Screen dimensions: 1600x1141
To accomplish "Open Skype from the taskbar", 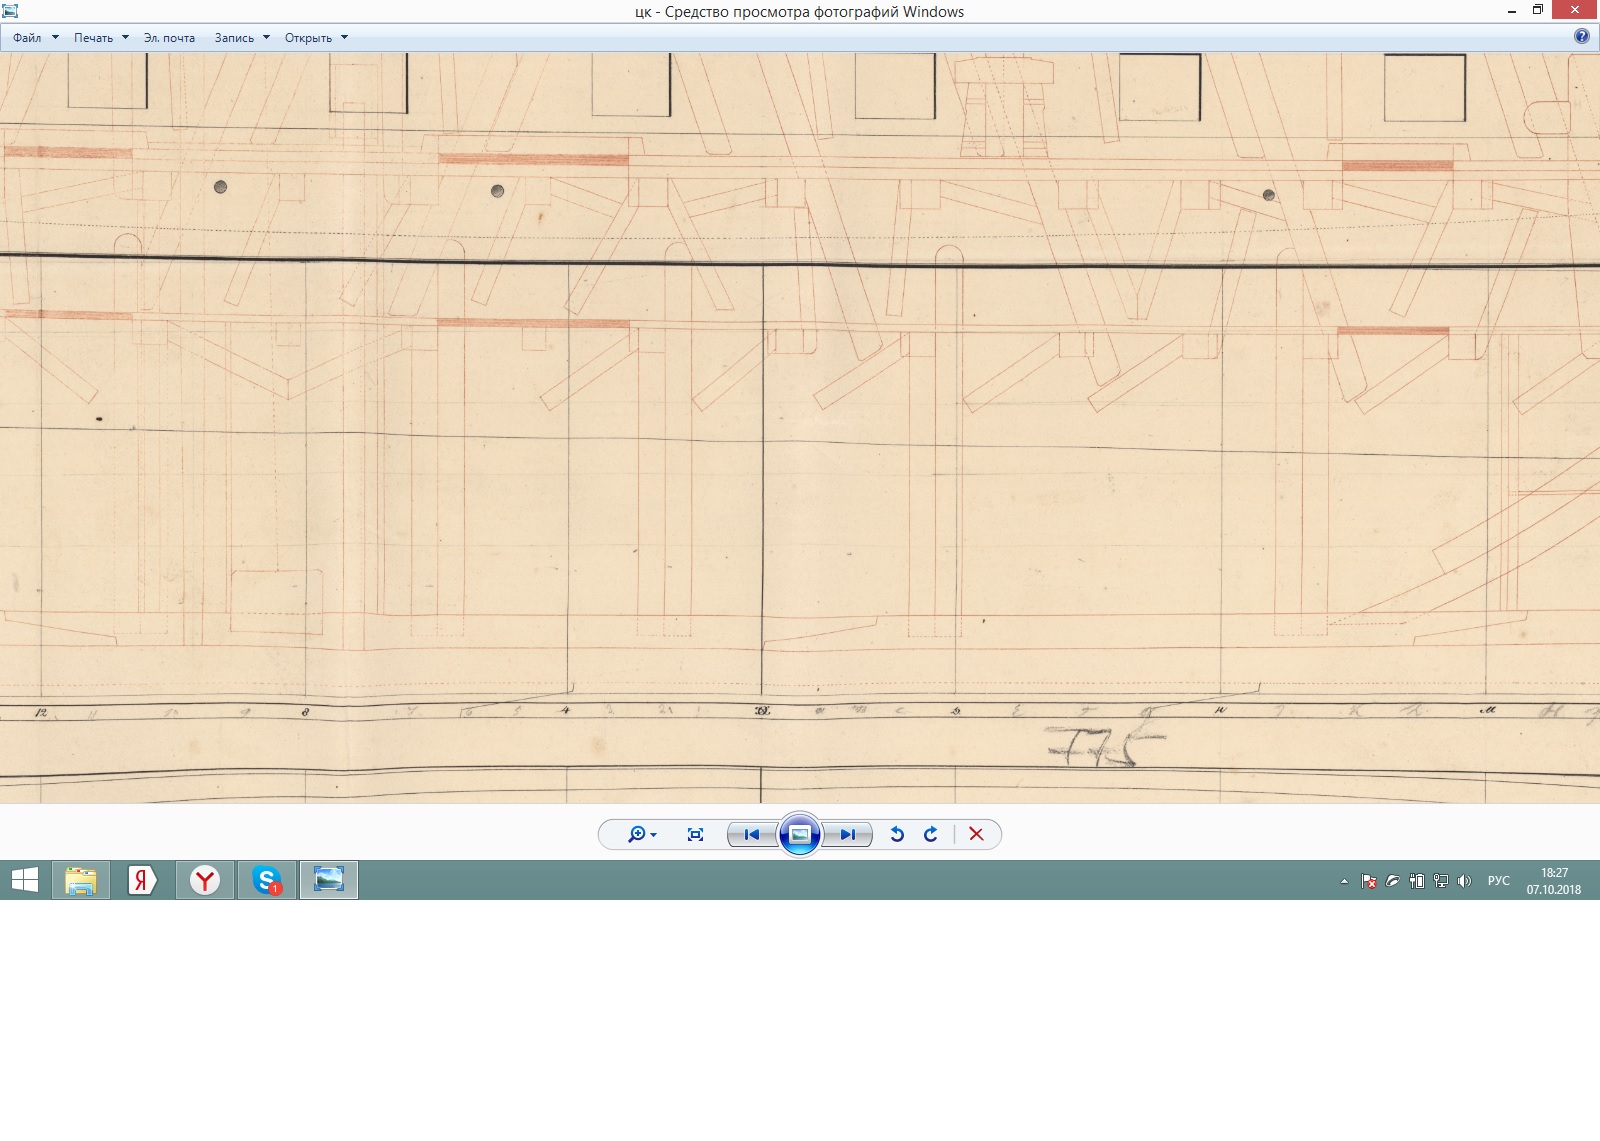I will tap(267, 880).
